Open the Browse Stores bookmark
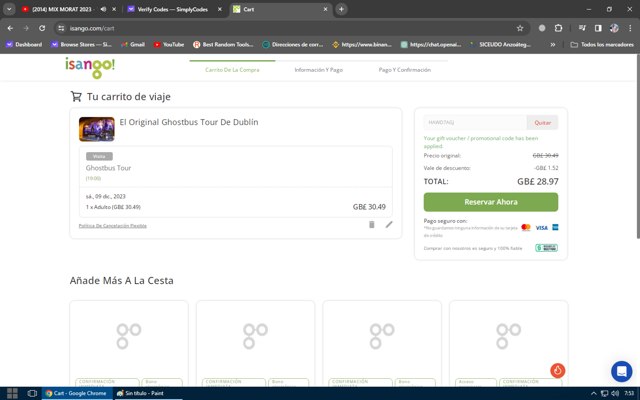 pos(81,44)
